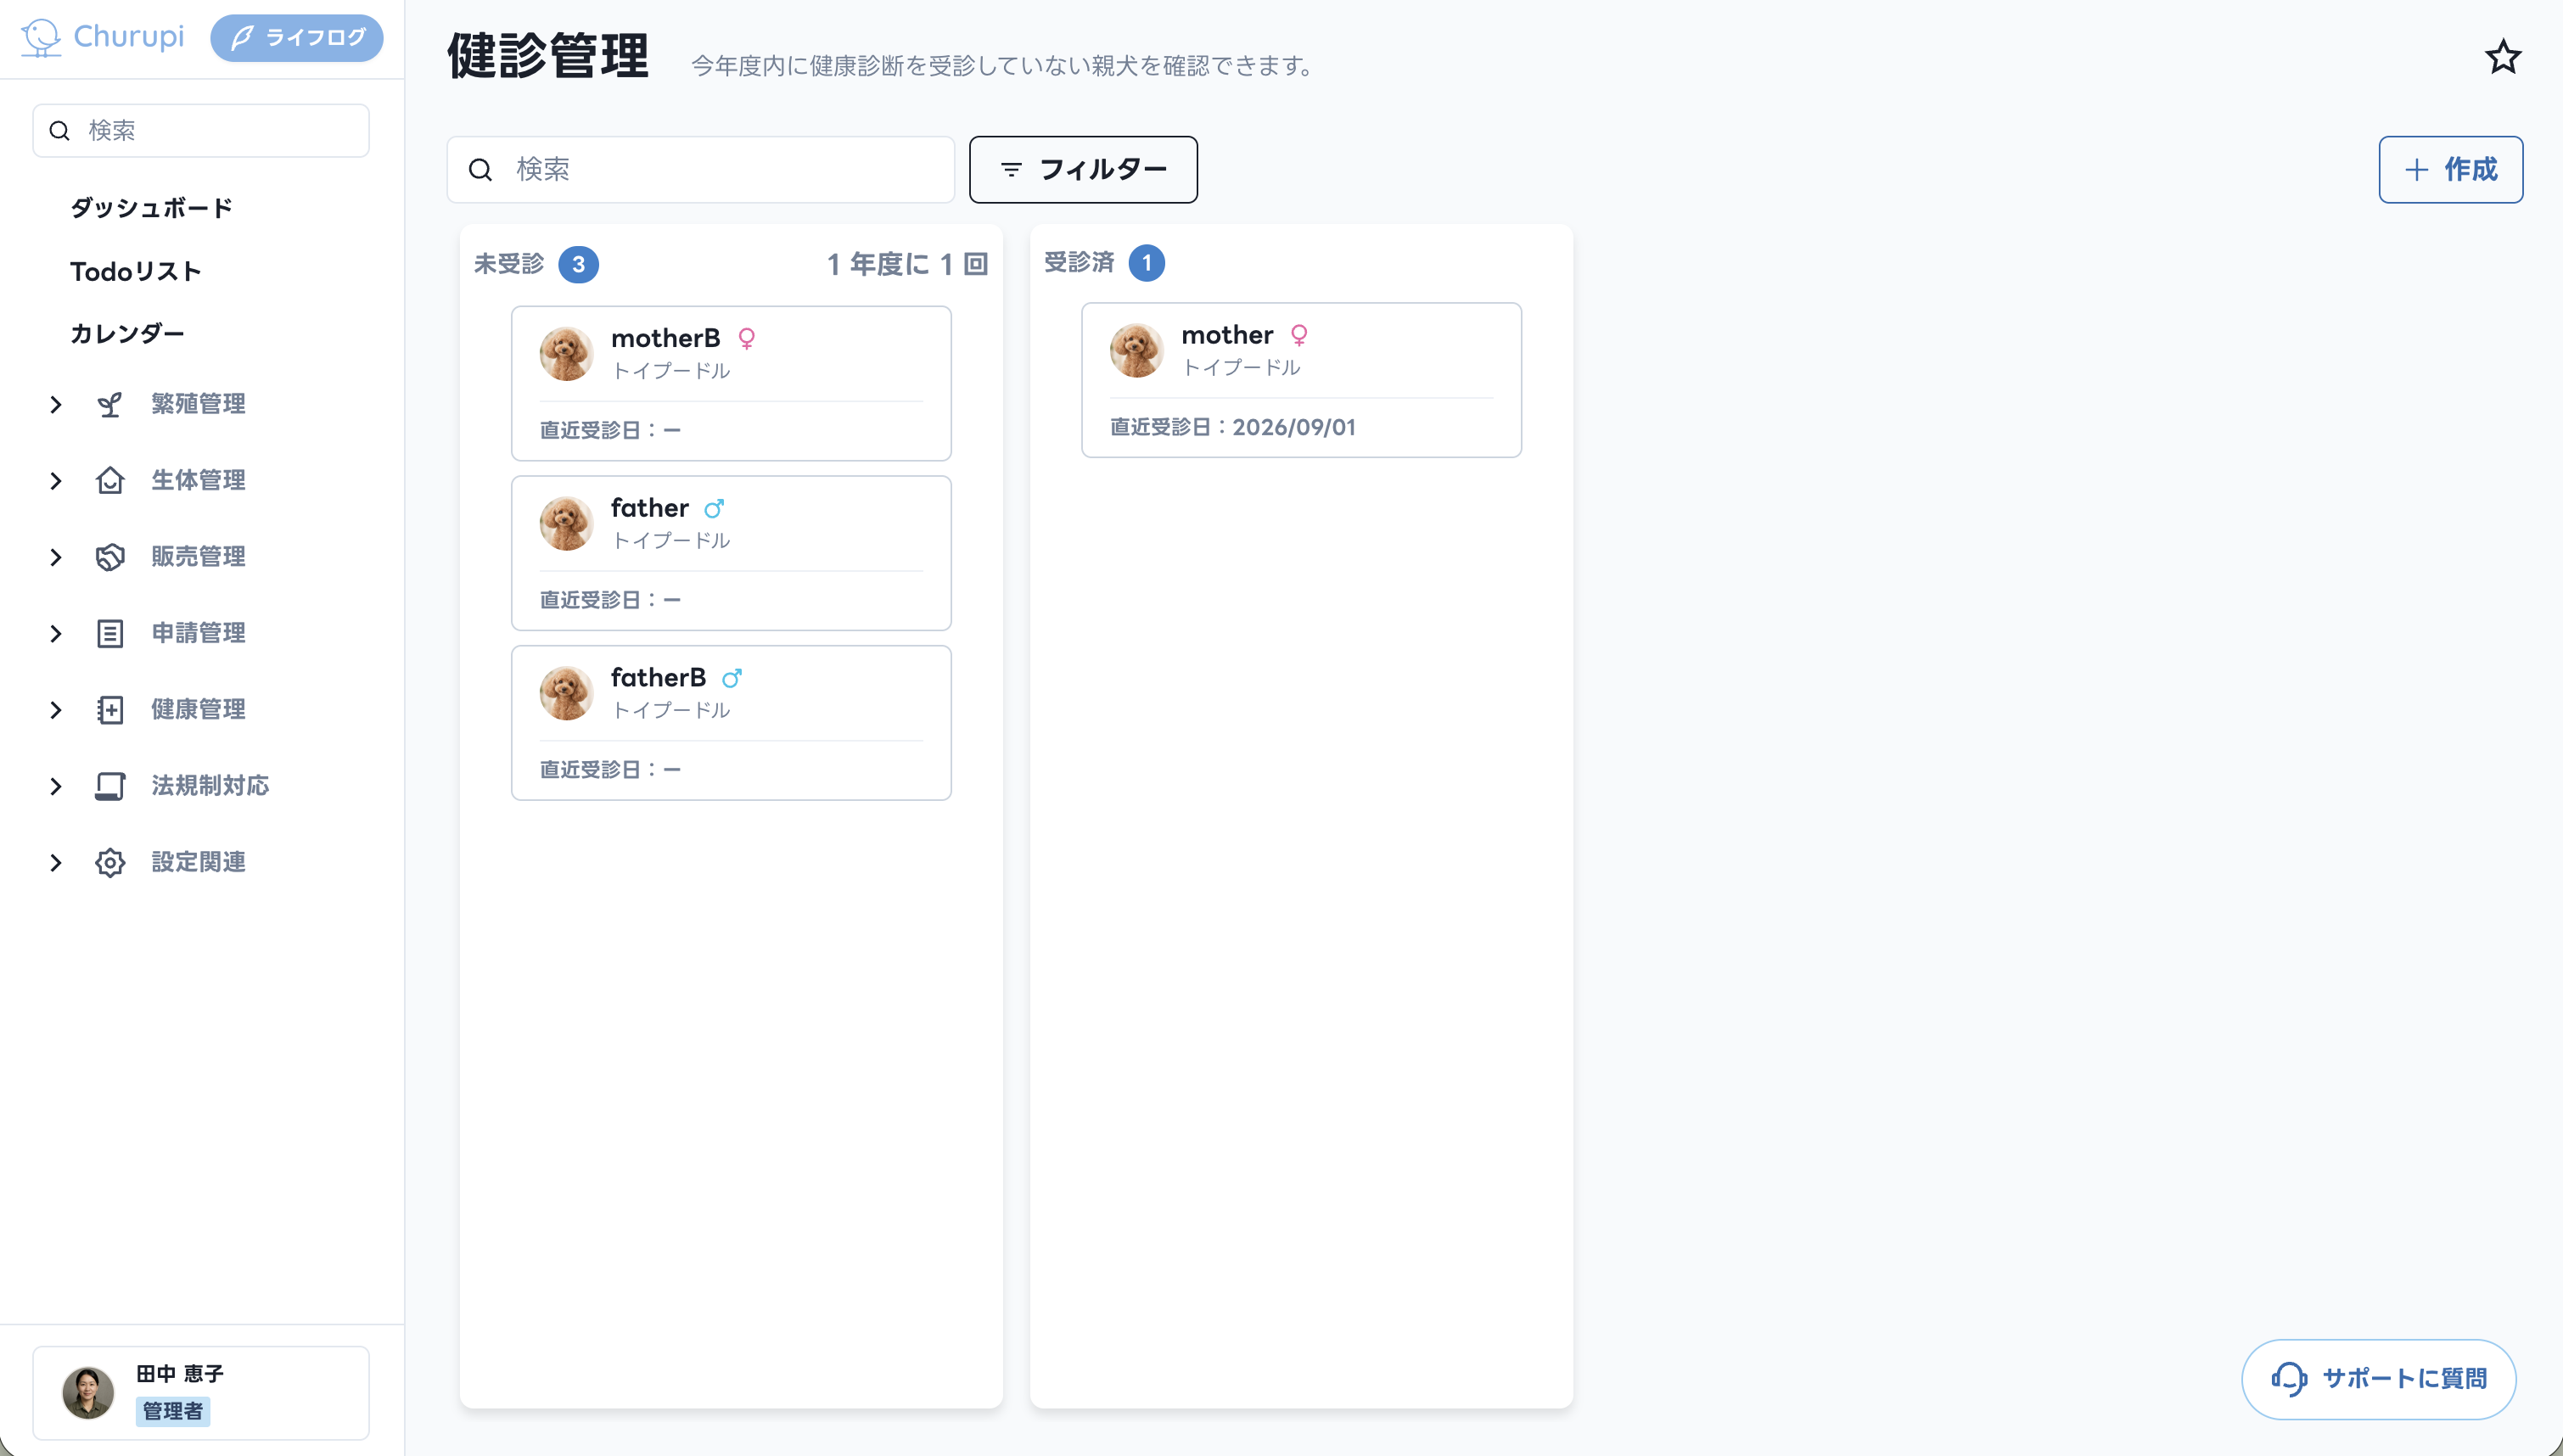
Task: Click the 受診済 count badge 1
Action: pos(1147,263)
